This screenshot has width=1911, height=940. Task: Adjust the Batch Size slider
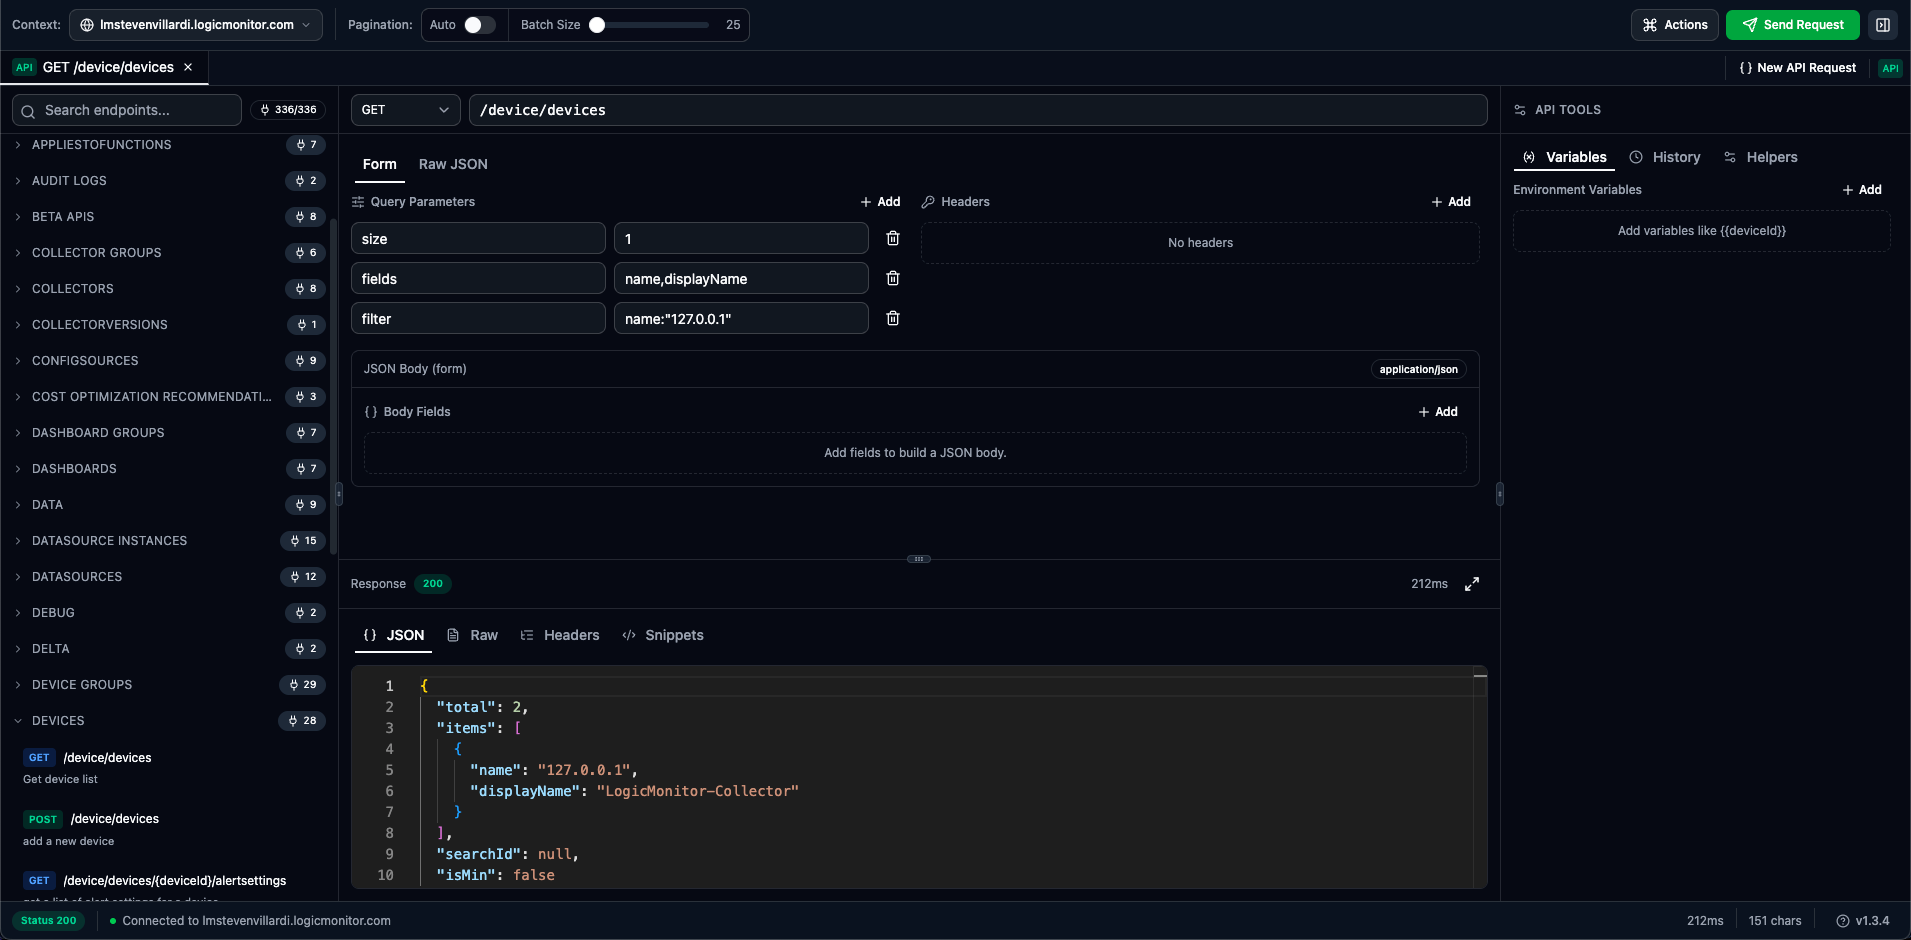coord(598,24)
